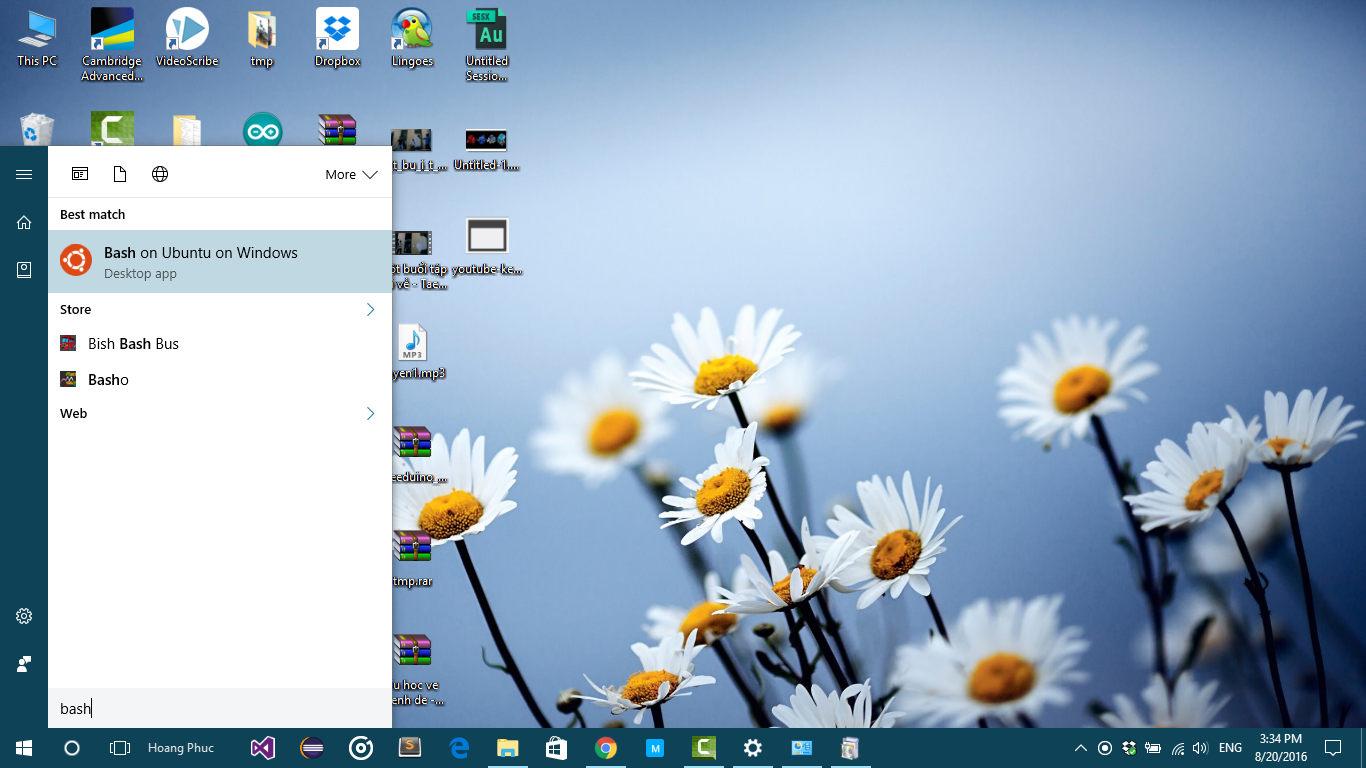
Task: Open Cortana settings gear
Action: (24, 616)
